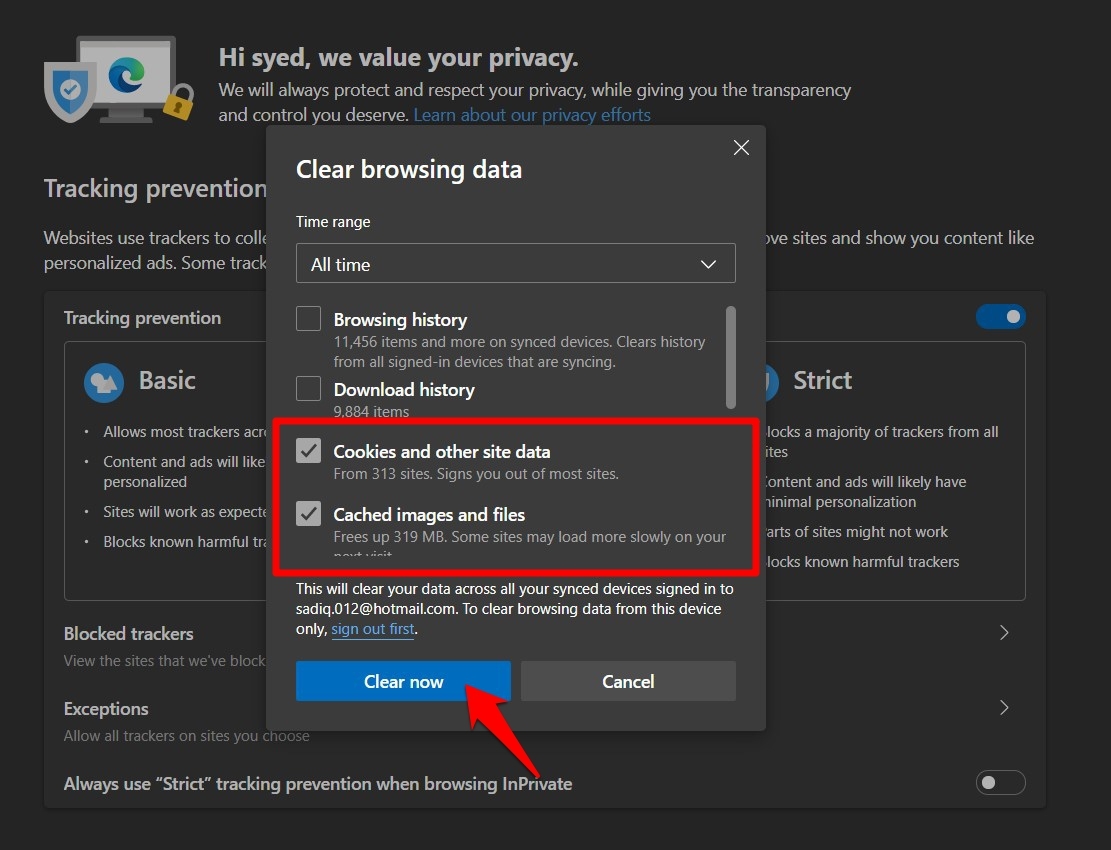Expand Exceptions chevron arrow
The width and height of the screenshot is (1111, 850).
pyautogui.click(x=1004, y=708)
